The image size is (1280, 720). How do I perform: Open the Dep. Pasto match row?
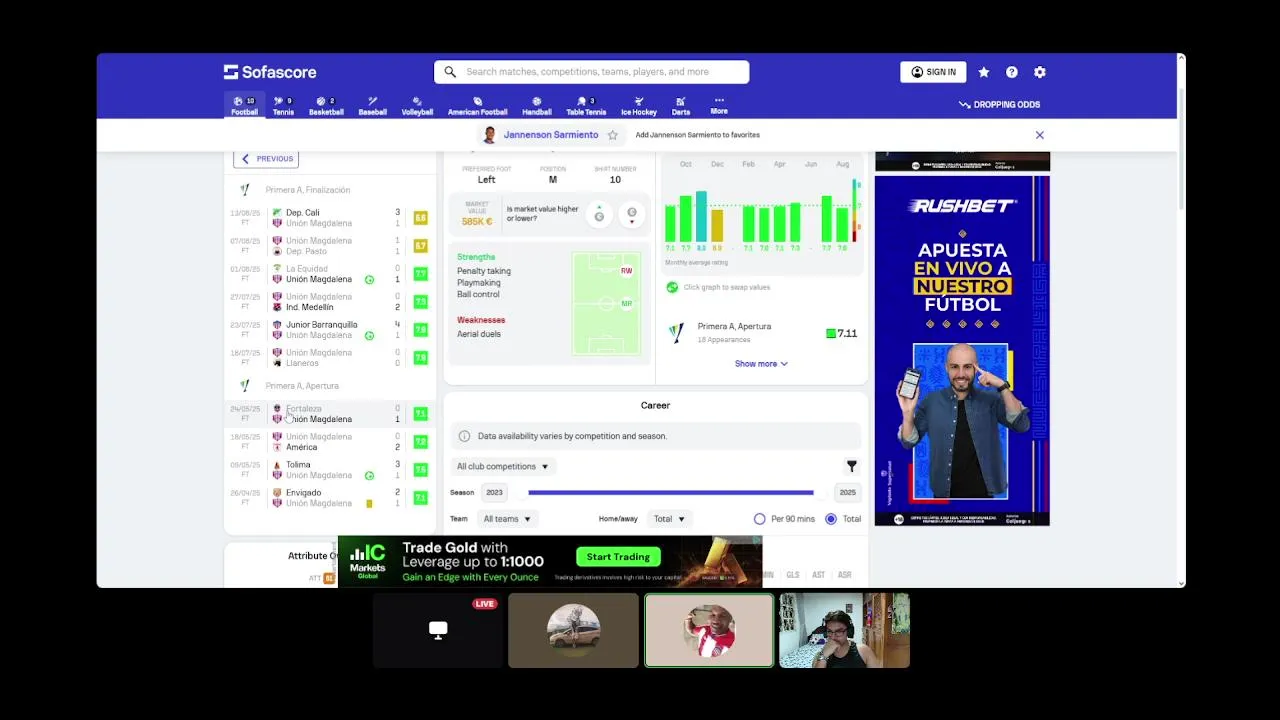[x=330, y=246]
